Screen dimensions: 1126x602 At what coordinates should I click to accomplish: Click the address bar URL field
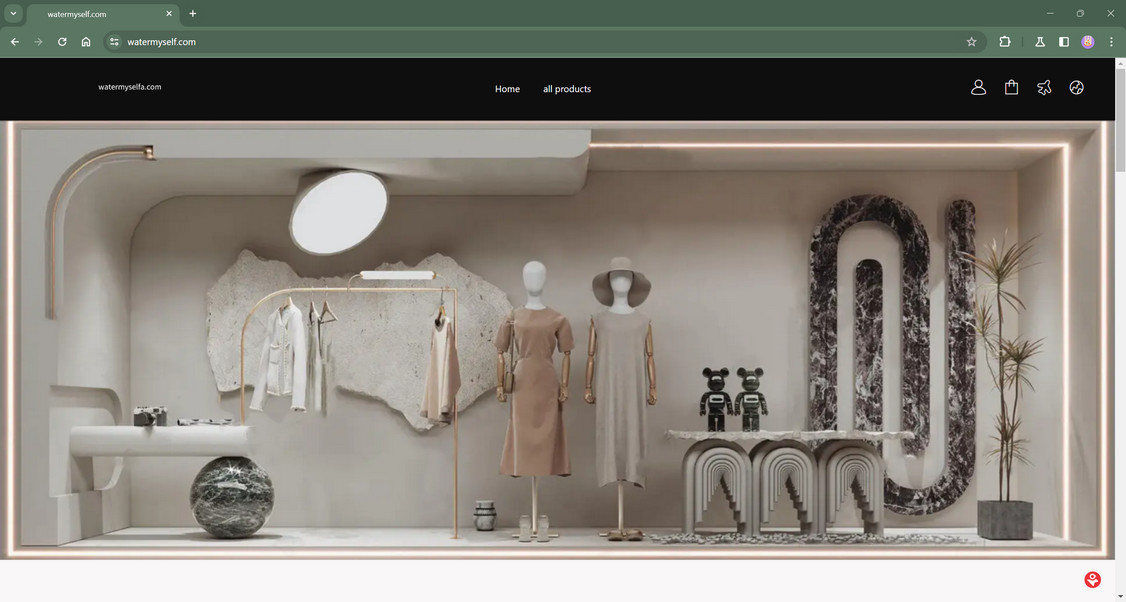tap(543, 42)
